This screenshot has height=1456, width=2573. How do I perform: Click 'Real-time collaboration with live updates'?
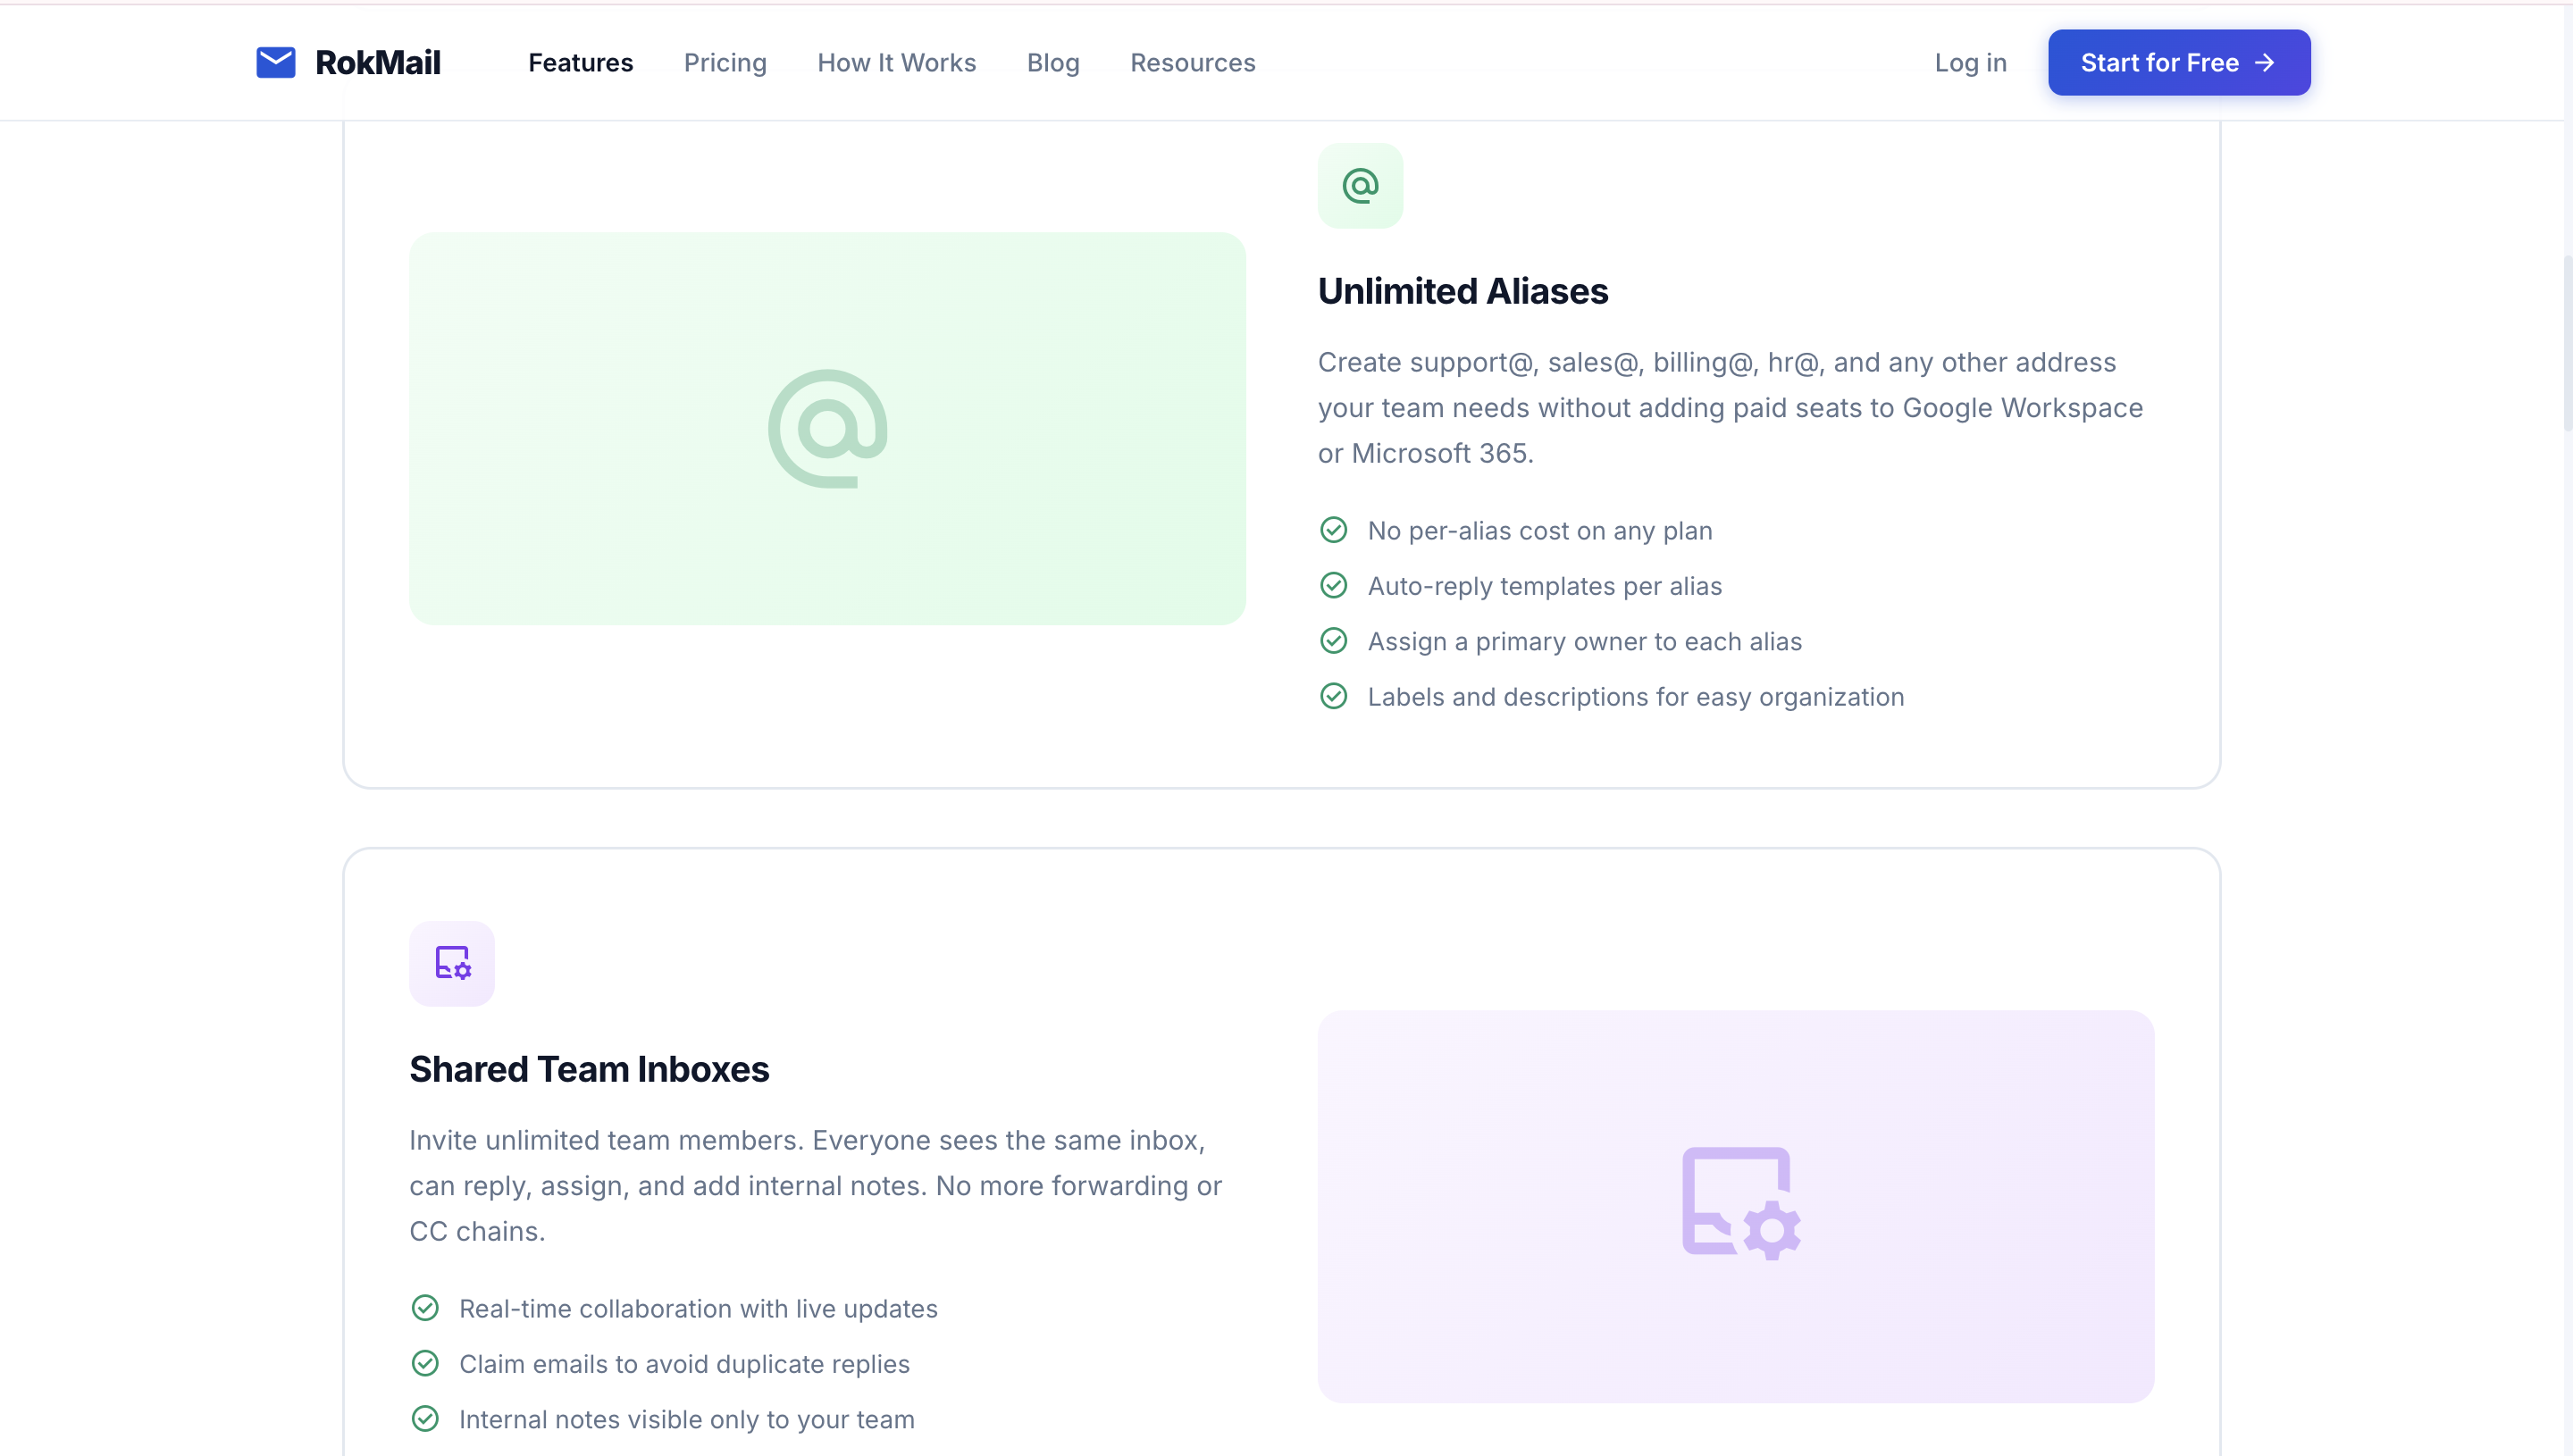698,1308
